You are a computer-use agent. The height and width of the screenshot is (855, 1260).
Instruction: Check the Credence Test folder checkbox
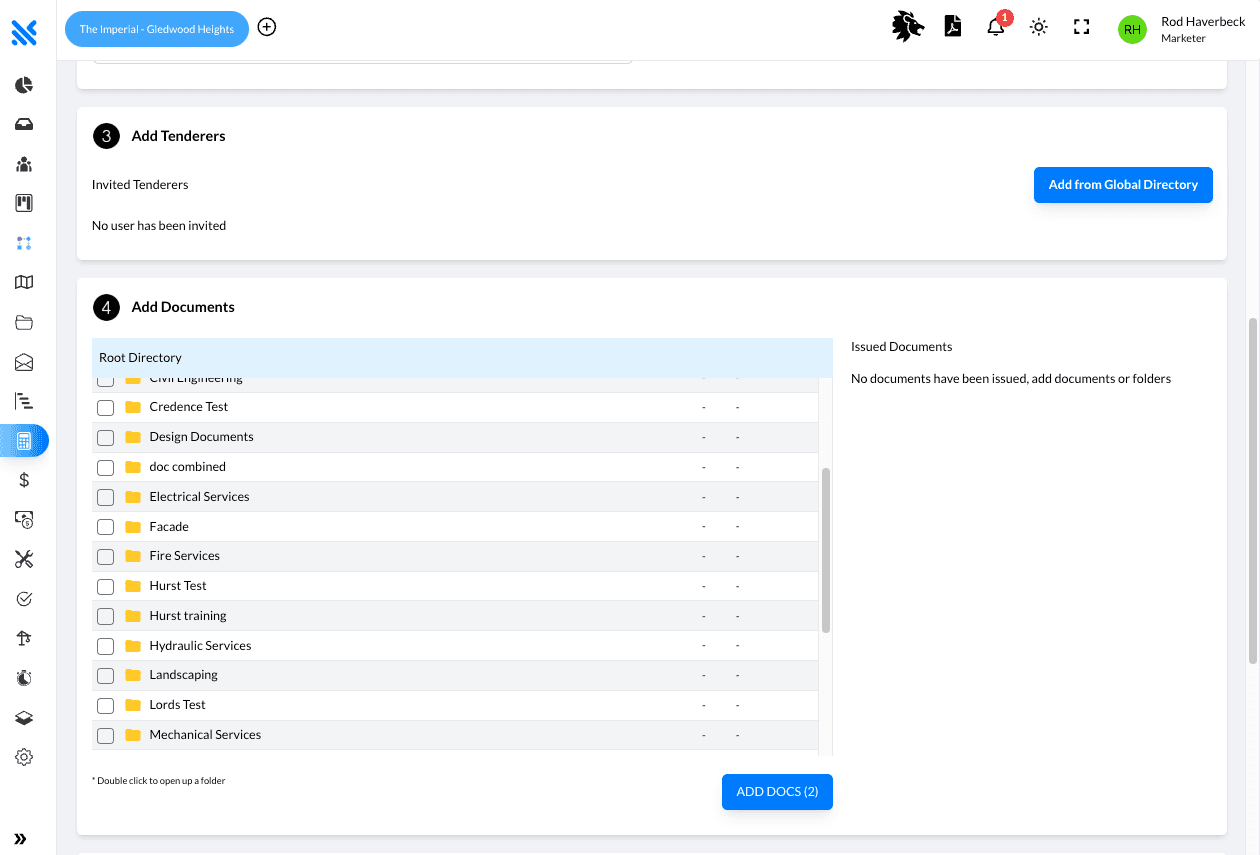105,408
